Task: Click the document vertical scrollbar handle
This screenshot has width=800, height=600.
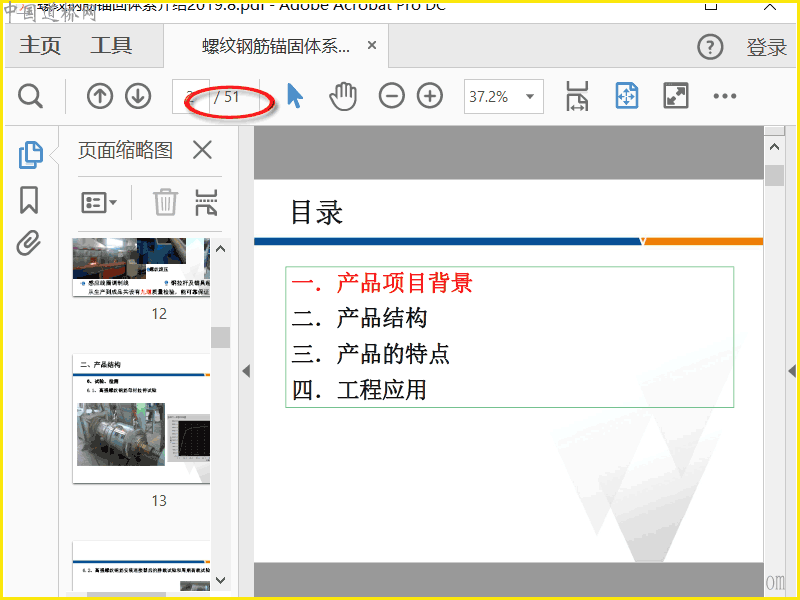Action: 774,176
